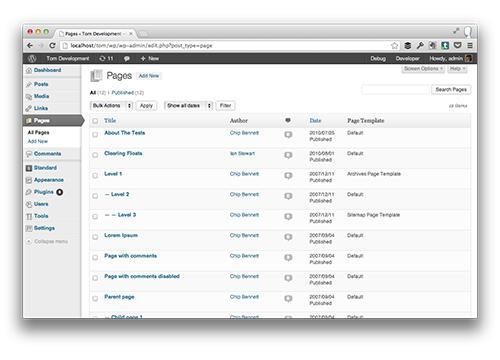Image resolution: width=500 pixels, height=360 pixels.
Task: Click the WordPress logo in admin bar
Action: click(32, 58)
